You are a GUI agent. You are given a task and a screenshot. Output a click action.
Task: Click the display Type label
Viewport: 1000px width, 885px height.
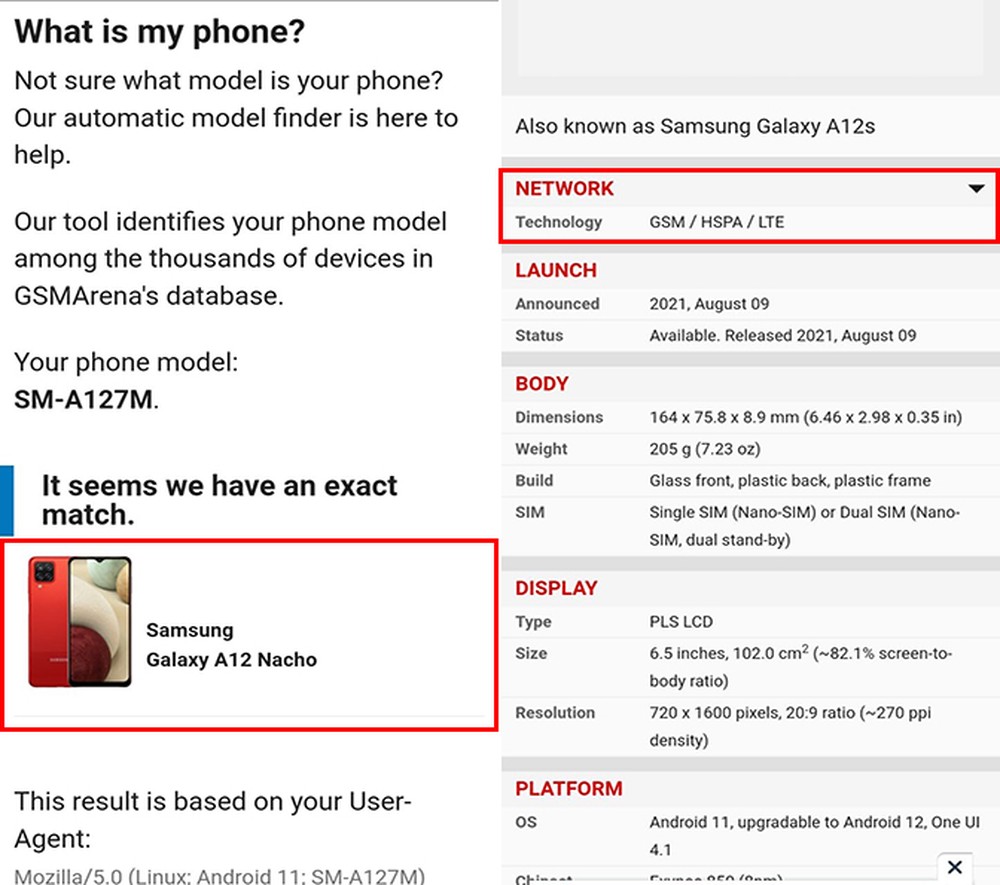tap(534, 622)
